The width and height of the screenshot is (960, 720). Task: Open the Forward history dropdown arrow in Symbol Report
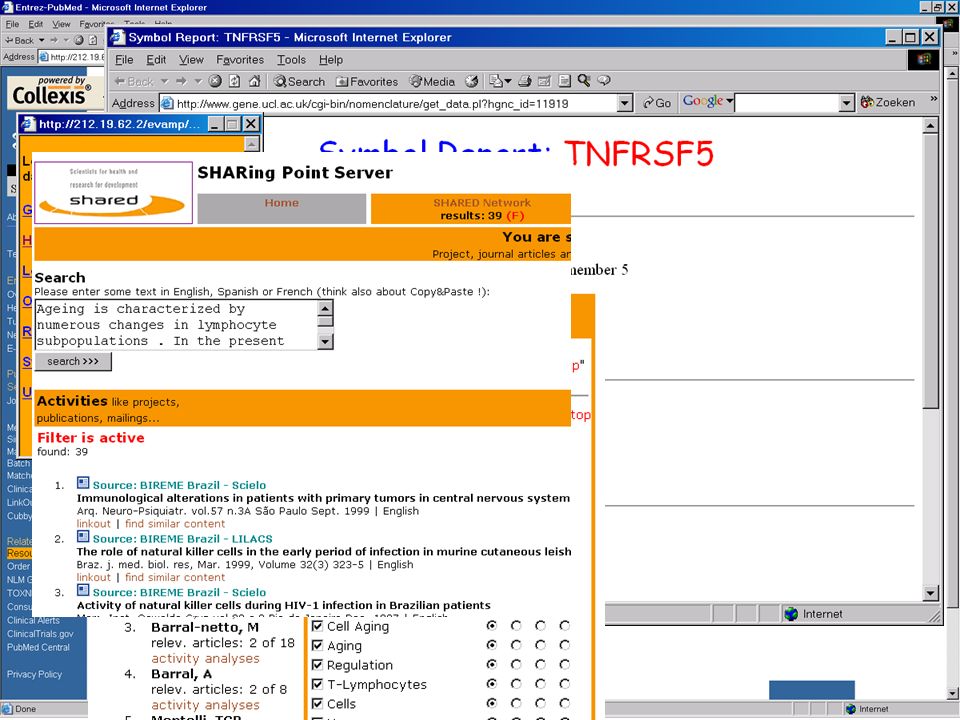(x=198, y=81)
